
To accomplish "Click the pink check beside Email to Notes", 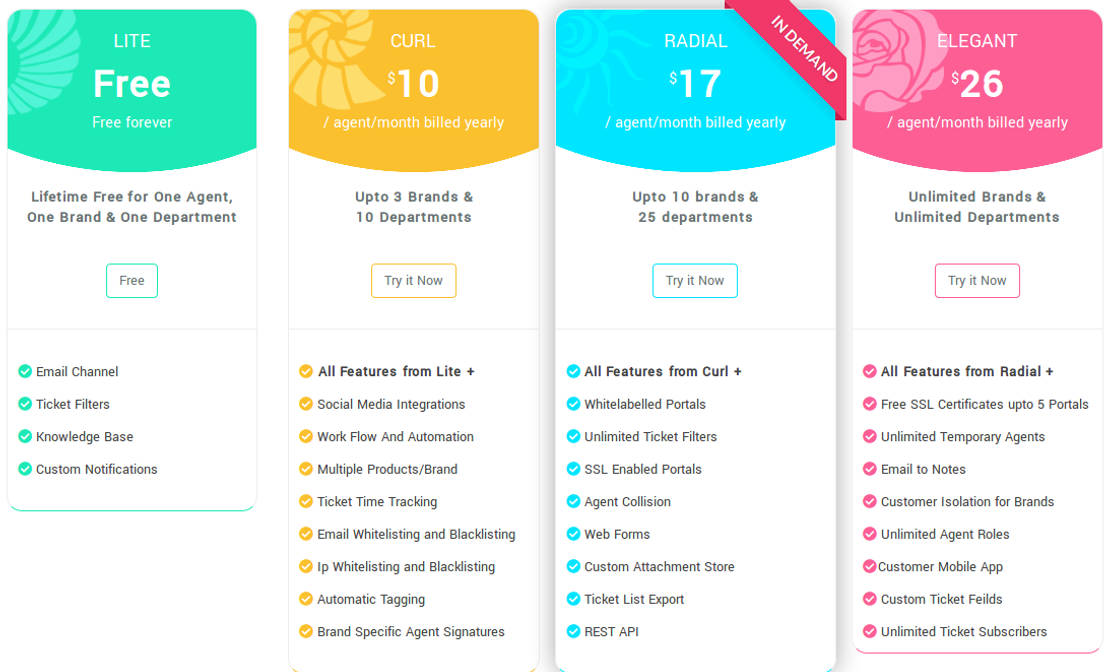I will pos(869,468).
